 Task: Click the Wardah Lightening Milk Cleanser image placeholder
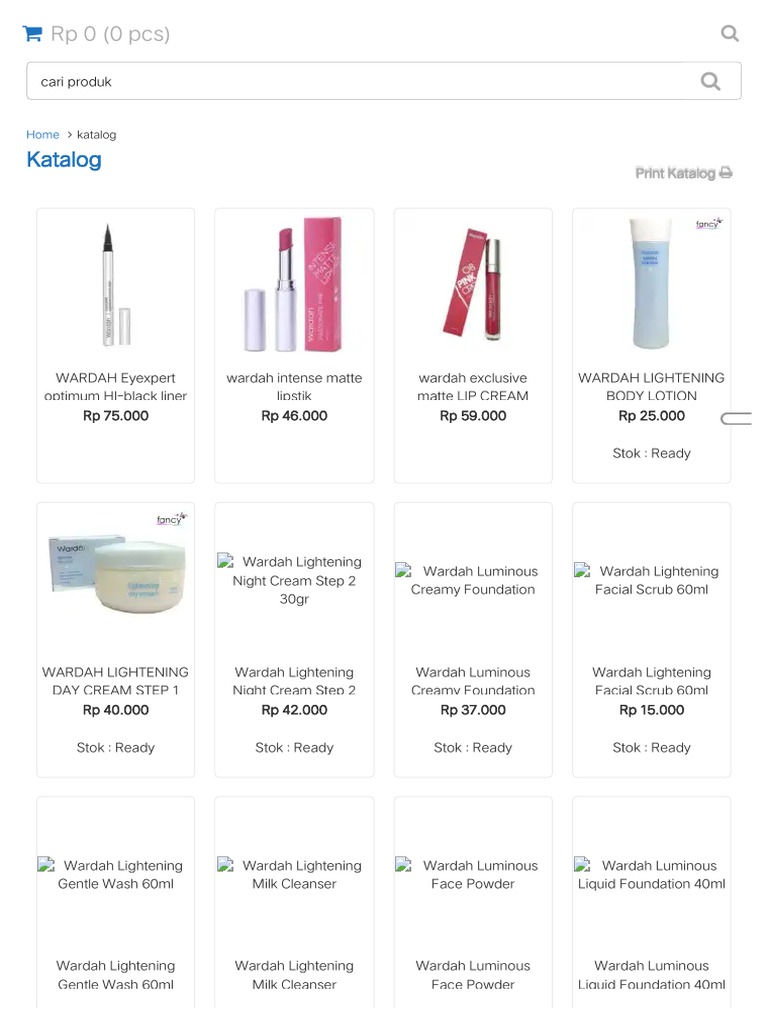(294, 874)
